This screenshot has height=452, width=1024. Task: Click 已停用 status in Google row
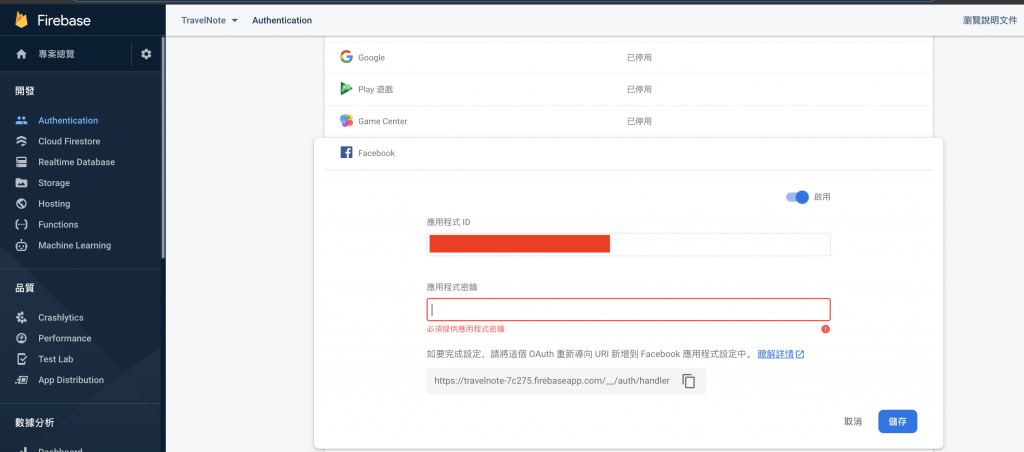click(639, 57)
